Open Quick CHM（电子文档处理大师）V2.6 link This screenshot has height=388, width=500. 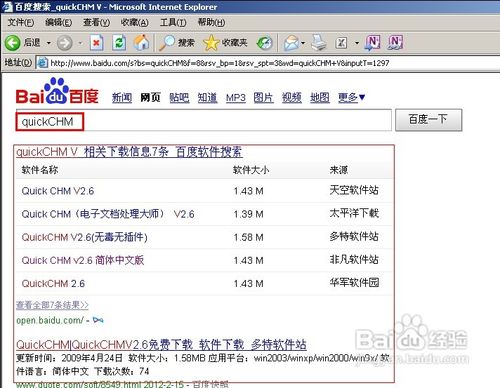point(108,214)
